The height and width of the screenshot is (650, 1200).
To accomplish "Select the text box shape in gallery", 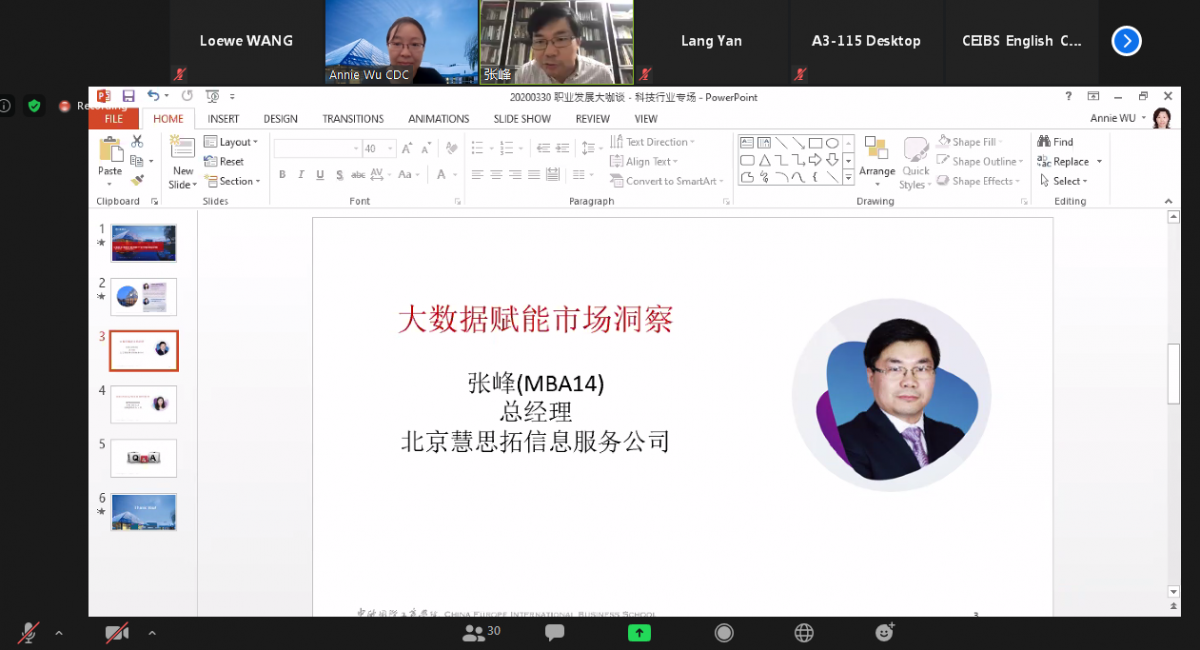I will coord(747,143).
